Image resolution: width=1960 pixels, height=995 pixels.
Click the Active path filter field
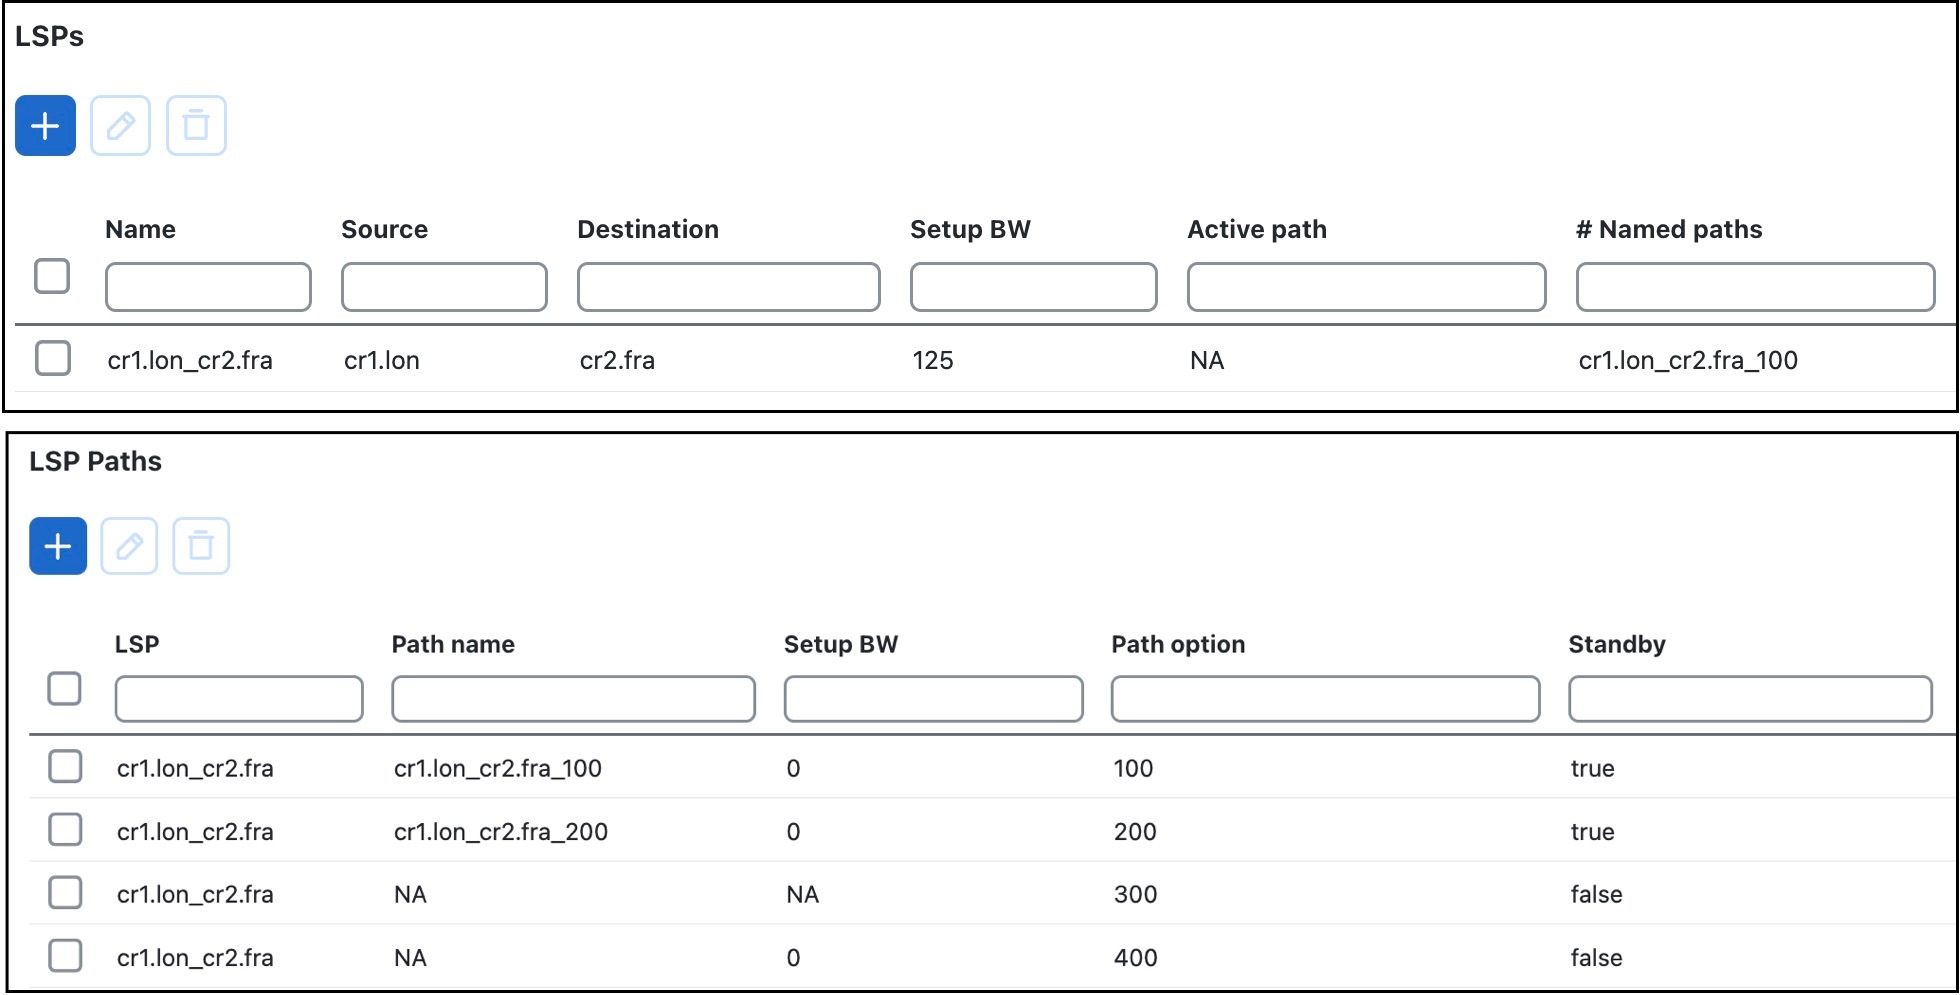pyautogui.click(x=1366, y=287)
